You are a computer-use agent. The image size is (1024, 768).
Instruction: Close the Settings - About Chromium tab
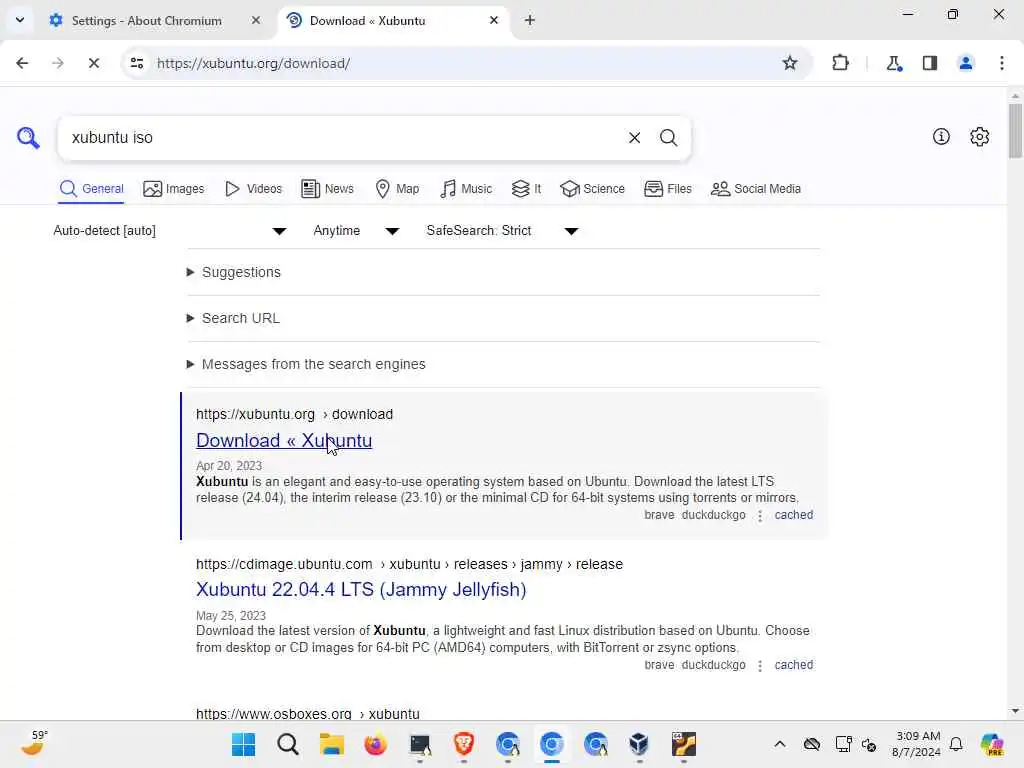(256, 20)
